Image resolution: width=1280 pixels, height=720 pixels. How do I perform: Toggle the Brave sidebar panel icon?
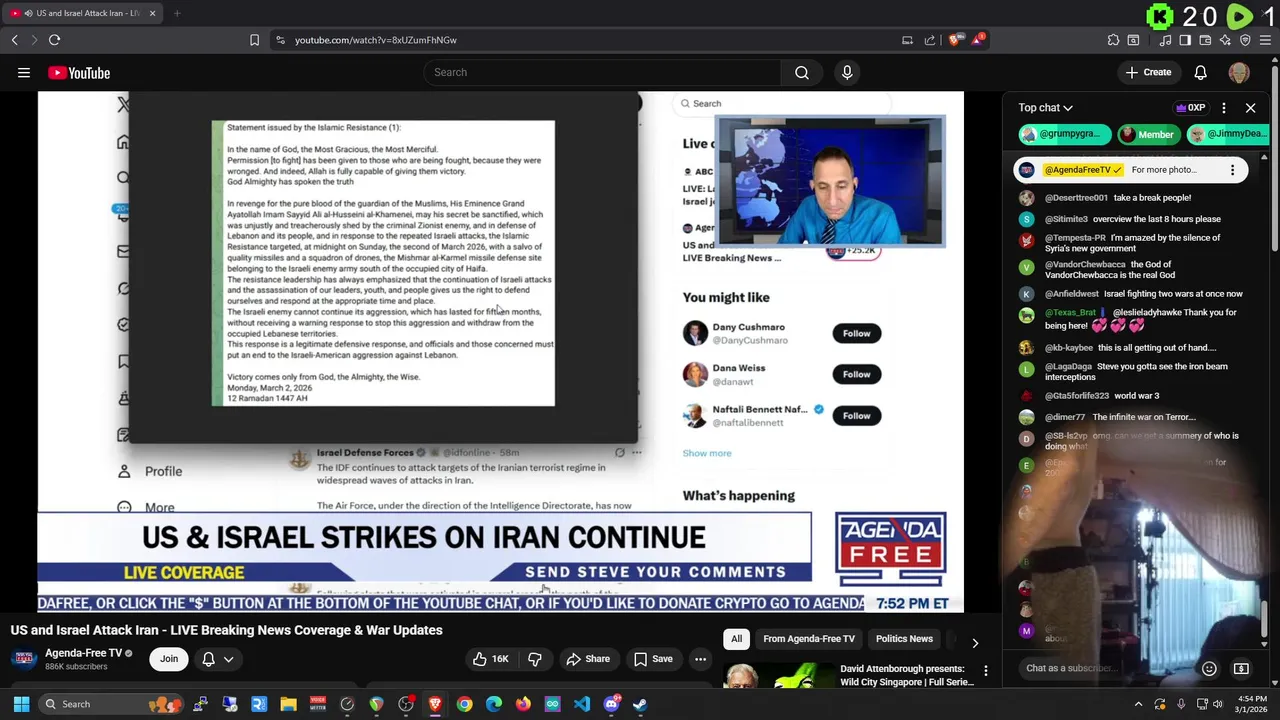(x=1185, y=40)
